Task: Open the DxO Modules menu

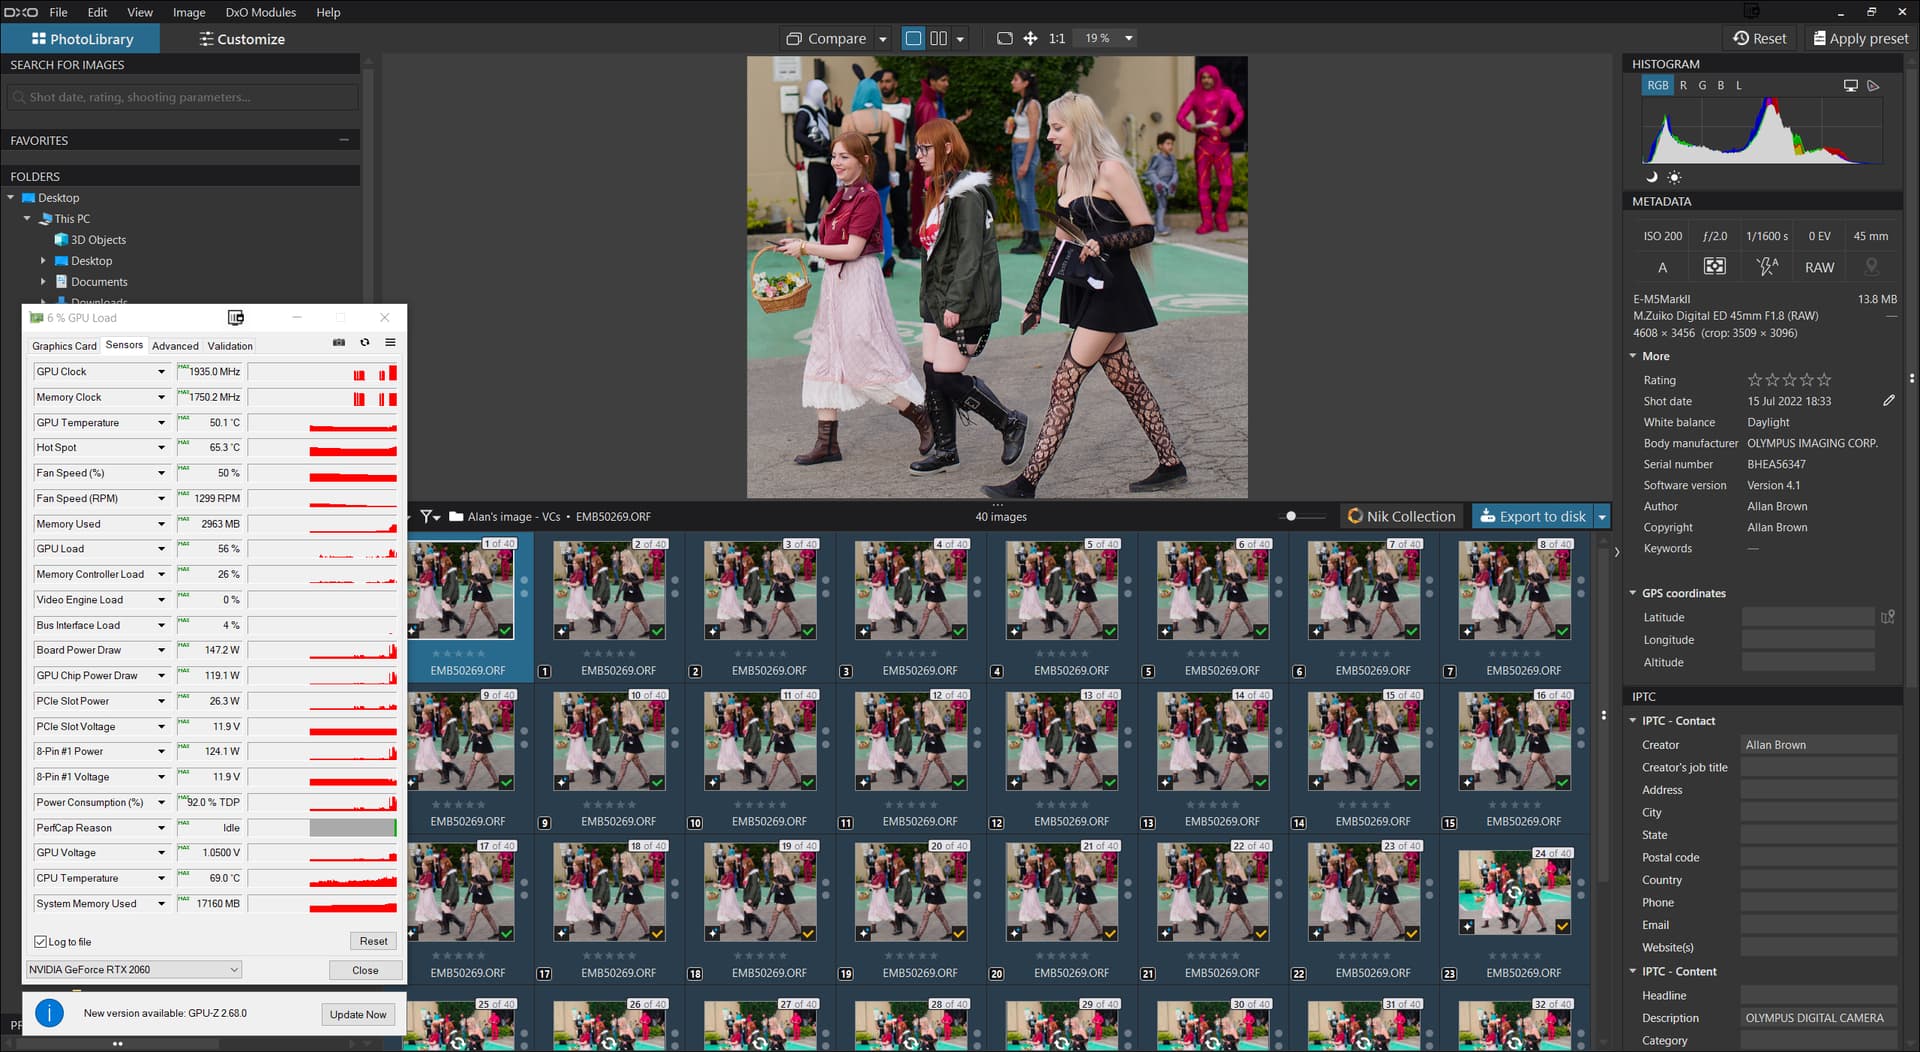Action: pyautogui.click(x=260, y=12)
